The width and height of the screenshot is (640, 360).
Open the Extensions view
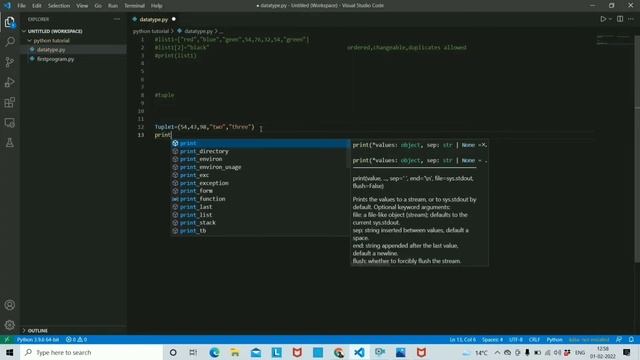pos(10,102)
